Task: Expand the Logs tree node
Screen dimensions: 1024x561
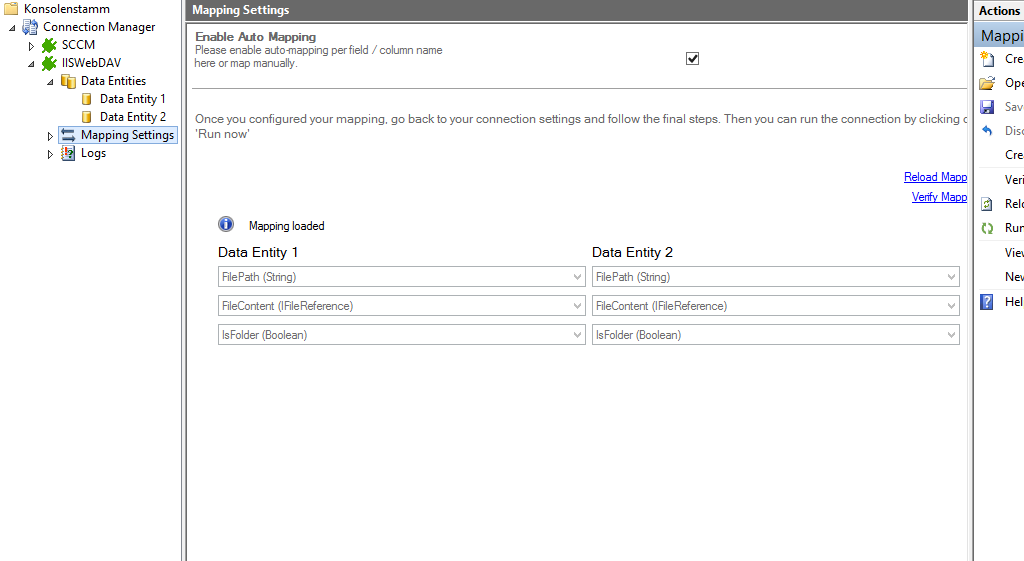Action: (x=51, y=154)
